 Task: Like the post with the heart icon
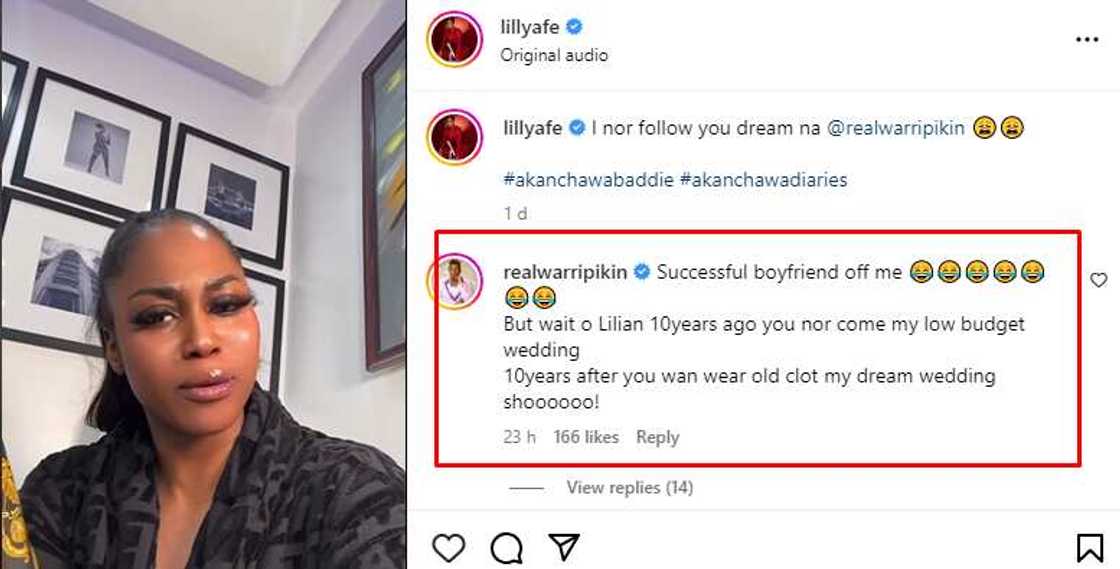(x=449, y=547)
